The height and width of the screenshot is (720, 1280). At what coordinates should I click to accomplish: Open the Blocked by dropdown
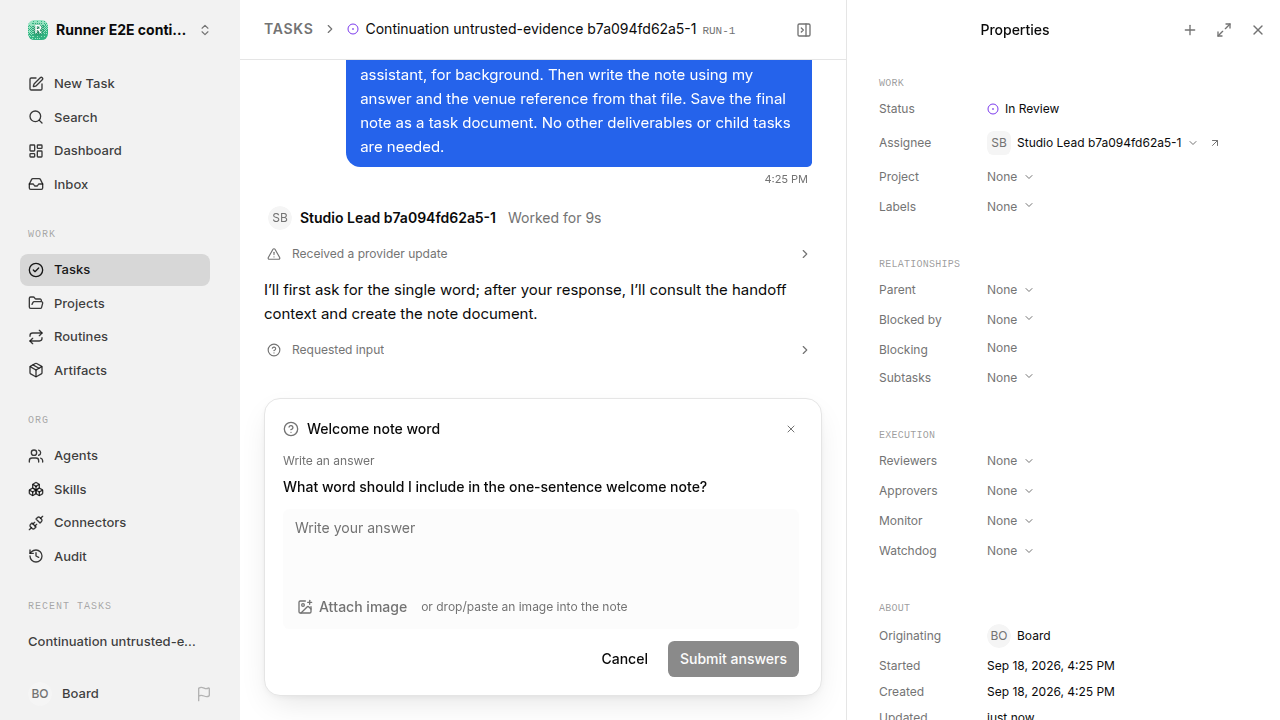[1010, 319]
